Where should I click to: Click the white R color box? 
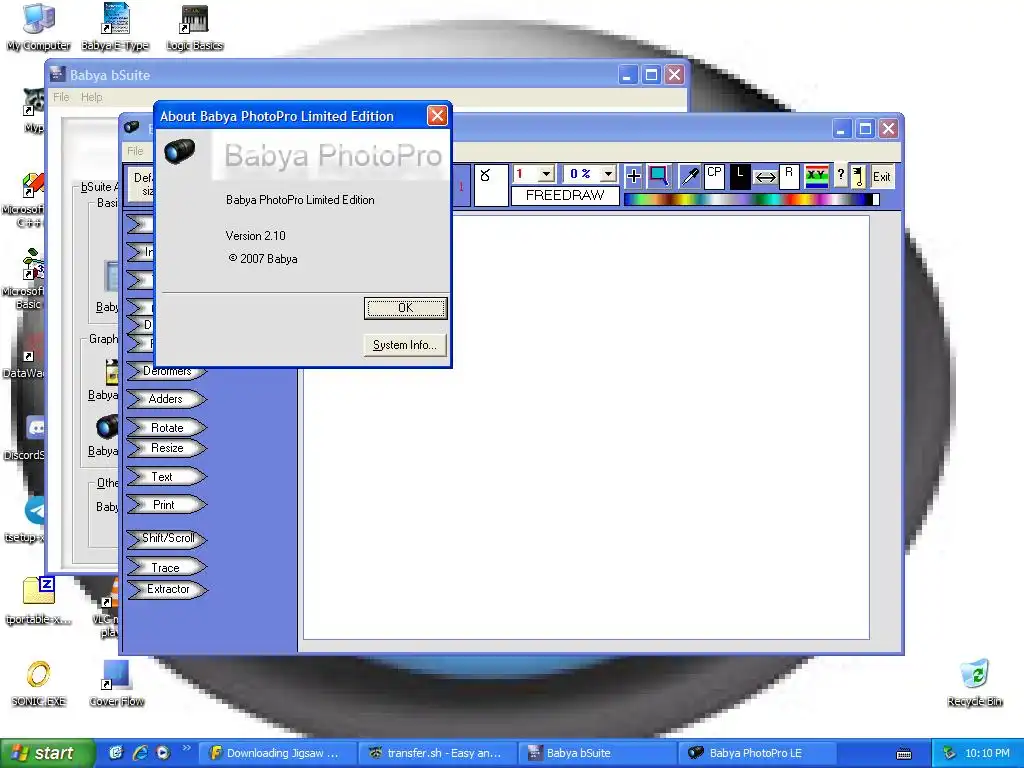click(789, 176)
